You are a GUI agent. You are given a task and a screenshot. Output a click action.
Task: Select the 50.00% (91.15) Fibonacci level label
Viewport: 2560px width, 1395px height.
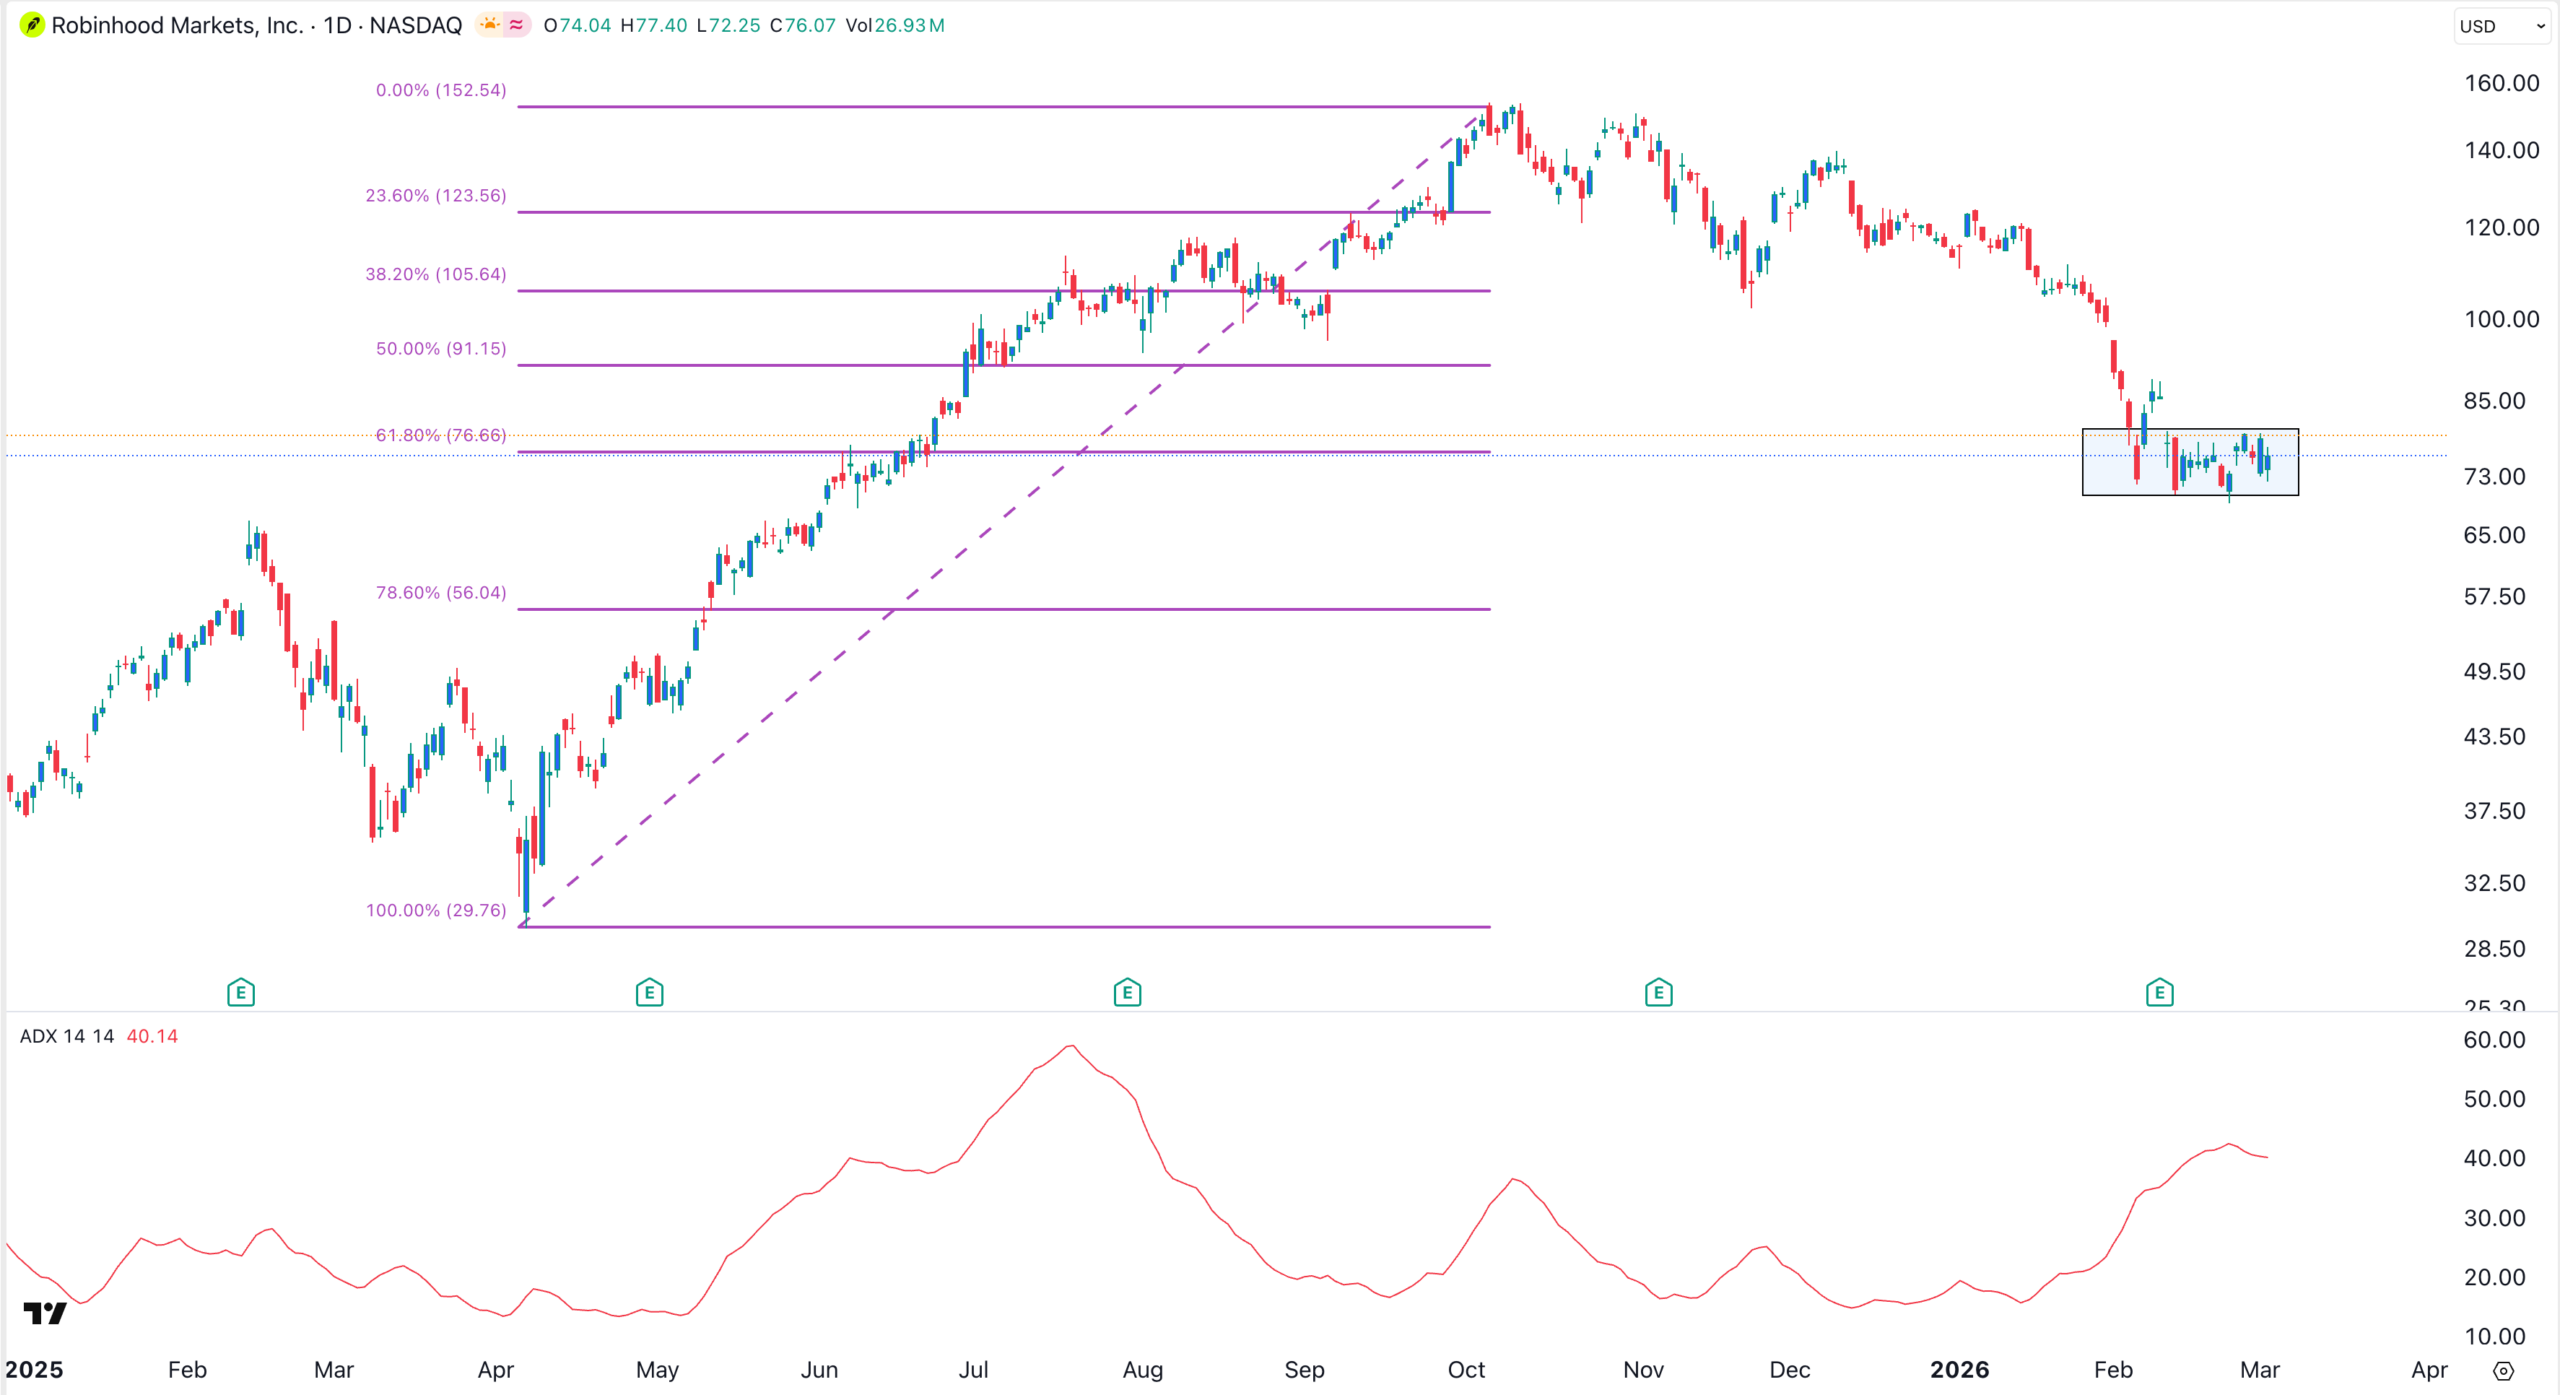click(441, 348)
